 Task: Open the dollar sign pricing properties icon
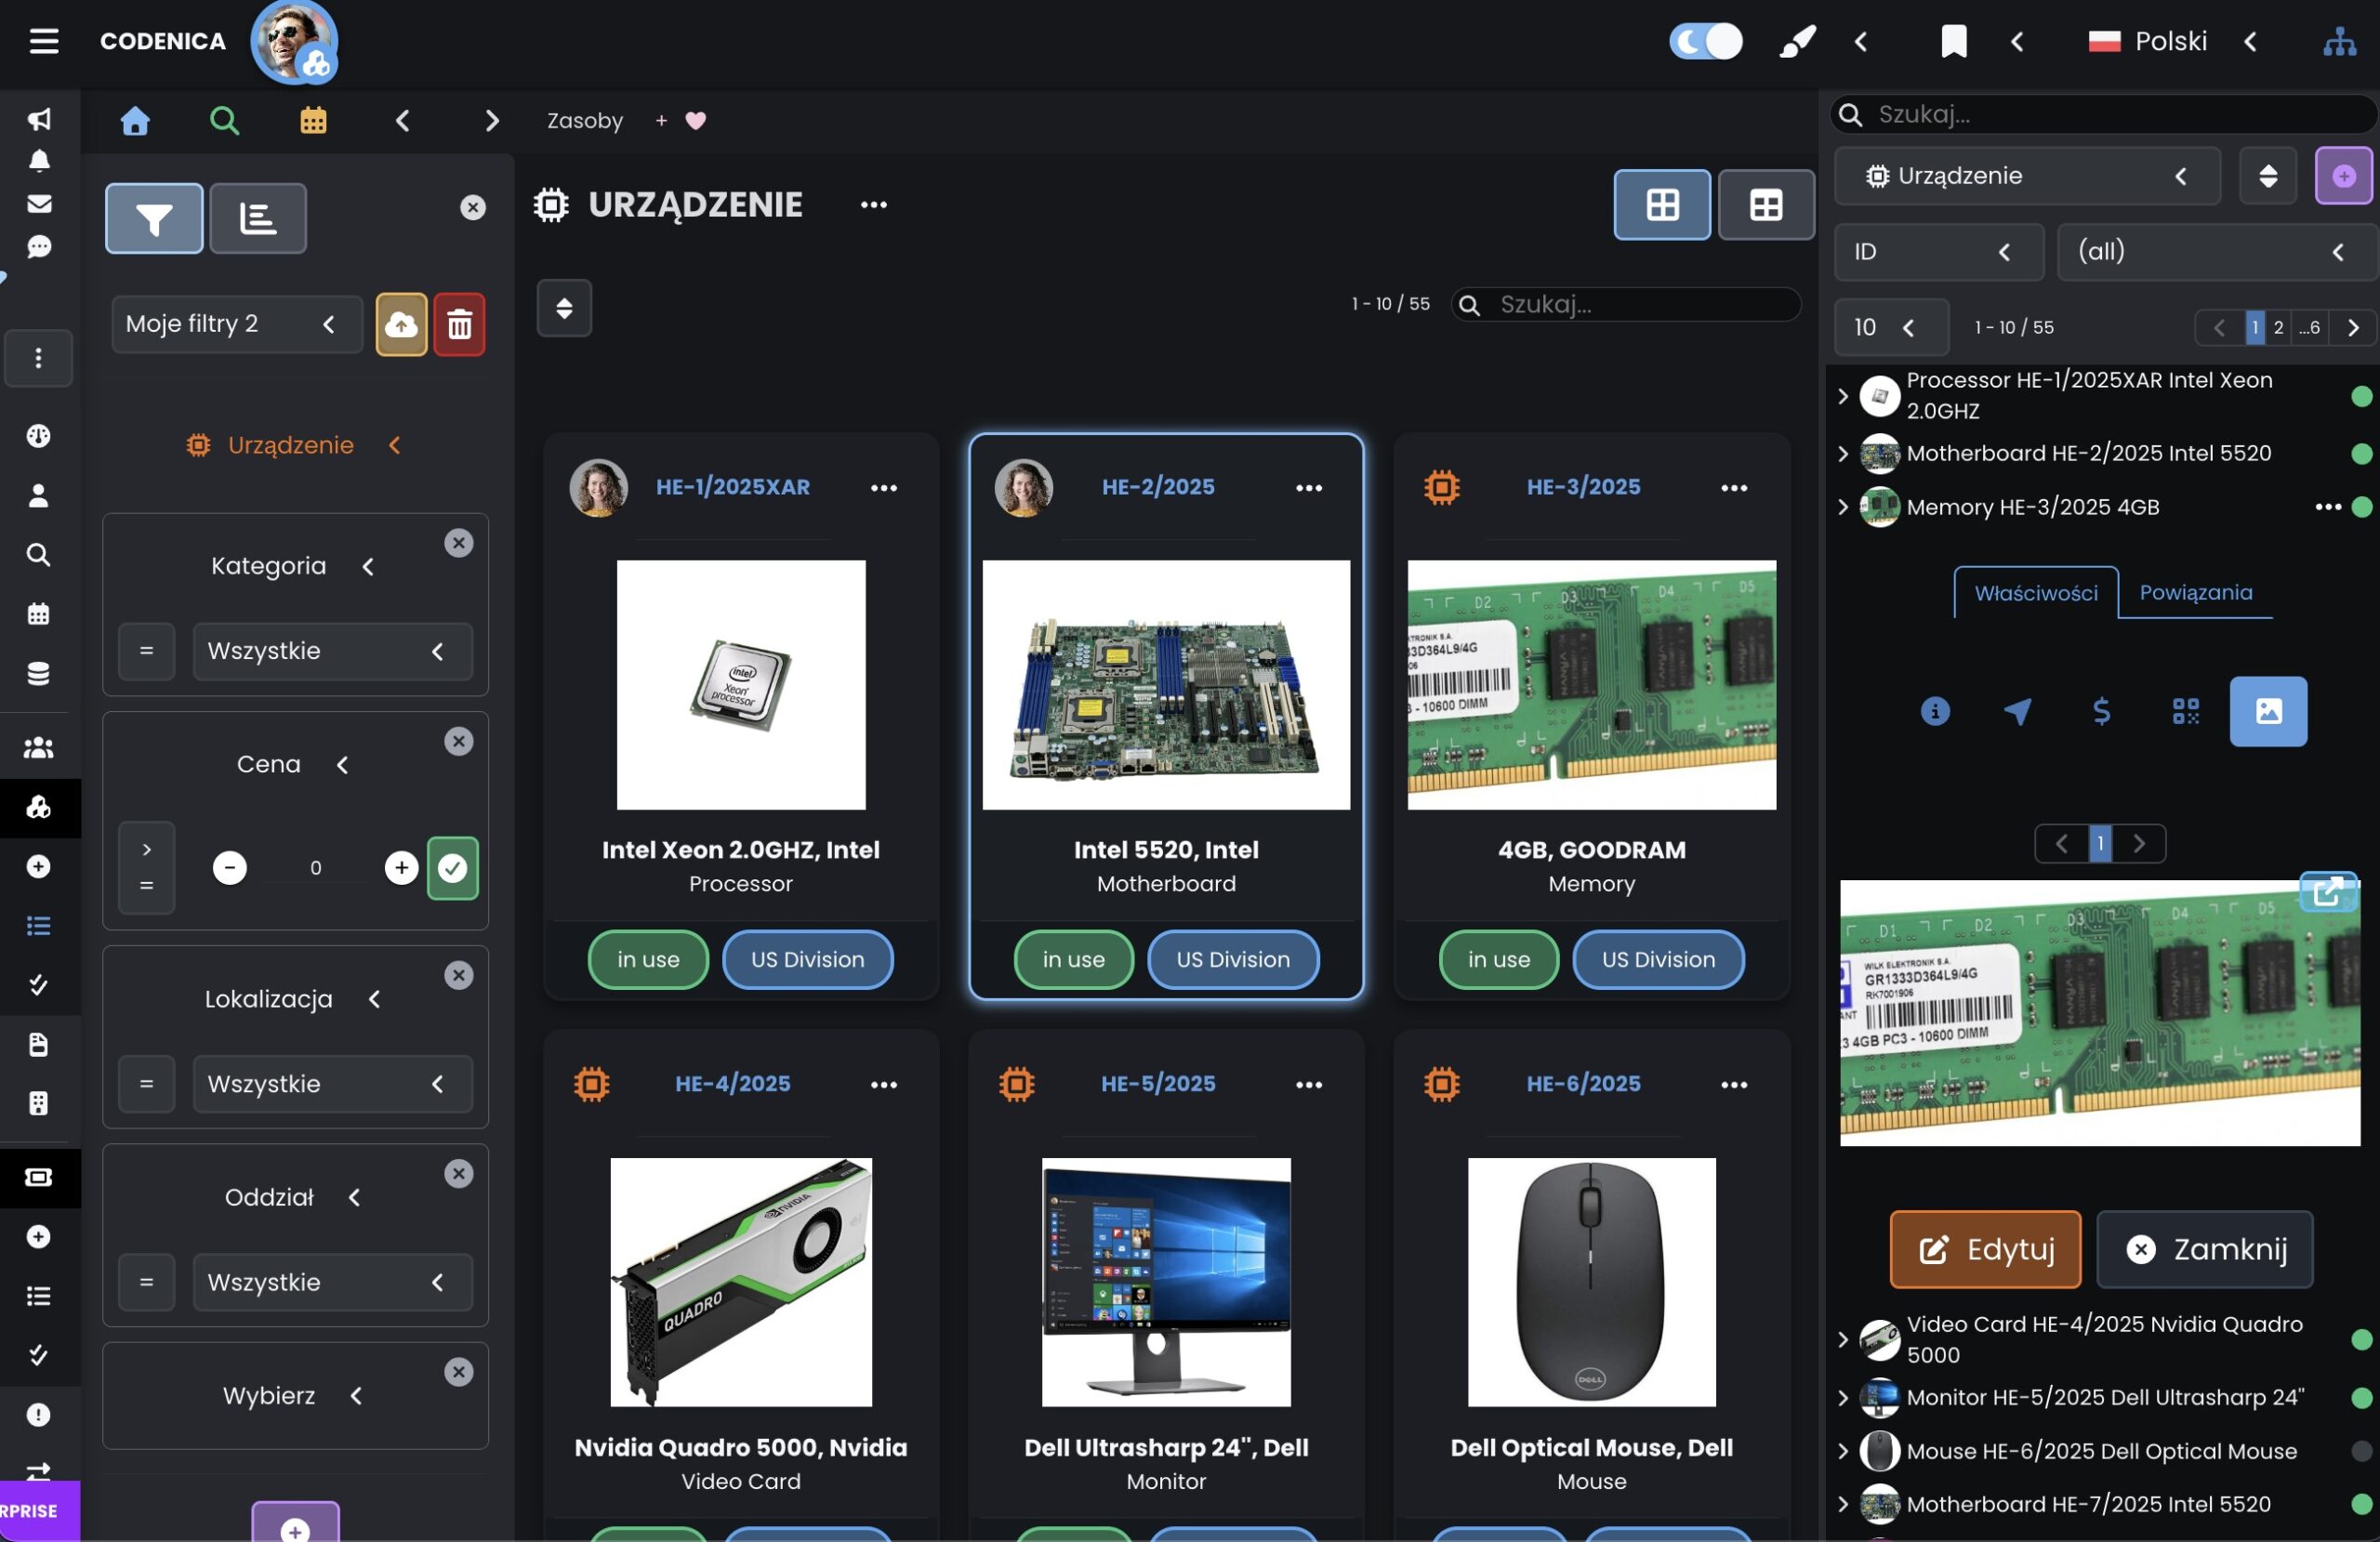tap(2101, 711)
